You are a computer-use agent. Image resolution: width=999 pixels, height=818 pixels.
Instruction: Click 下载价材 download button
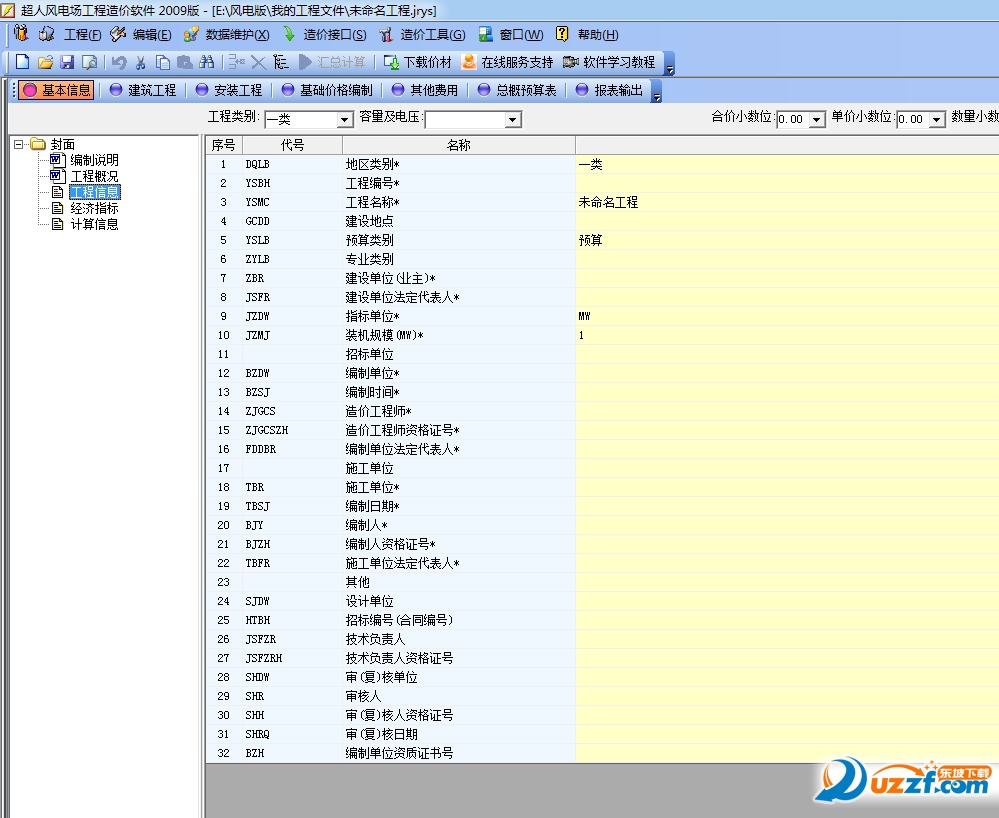pos(418,62)
